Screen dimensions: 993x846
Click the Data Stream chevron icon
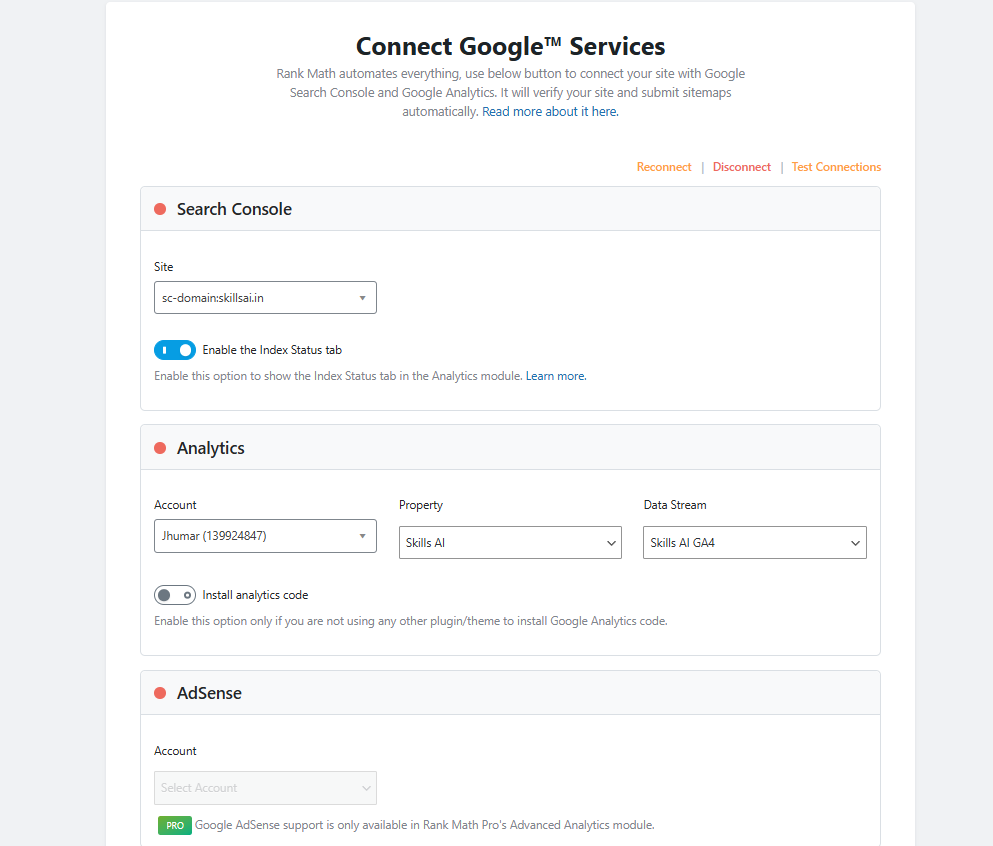pos(855,543)
